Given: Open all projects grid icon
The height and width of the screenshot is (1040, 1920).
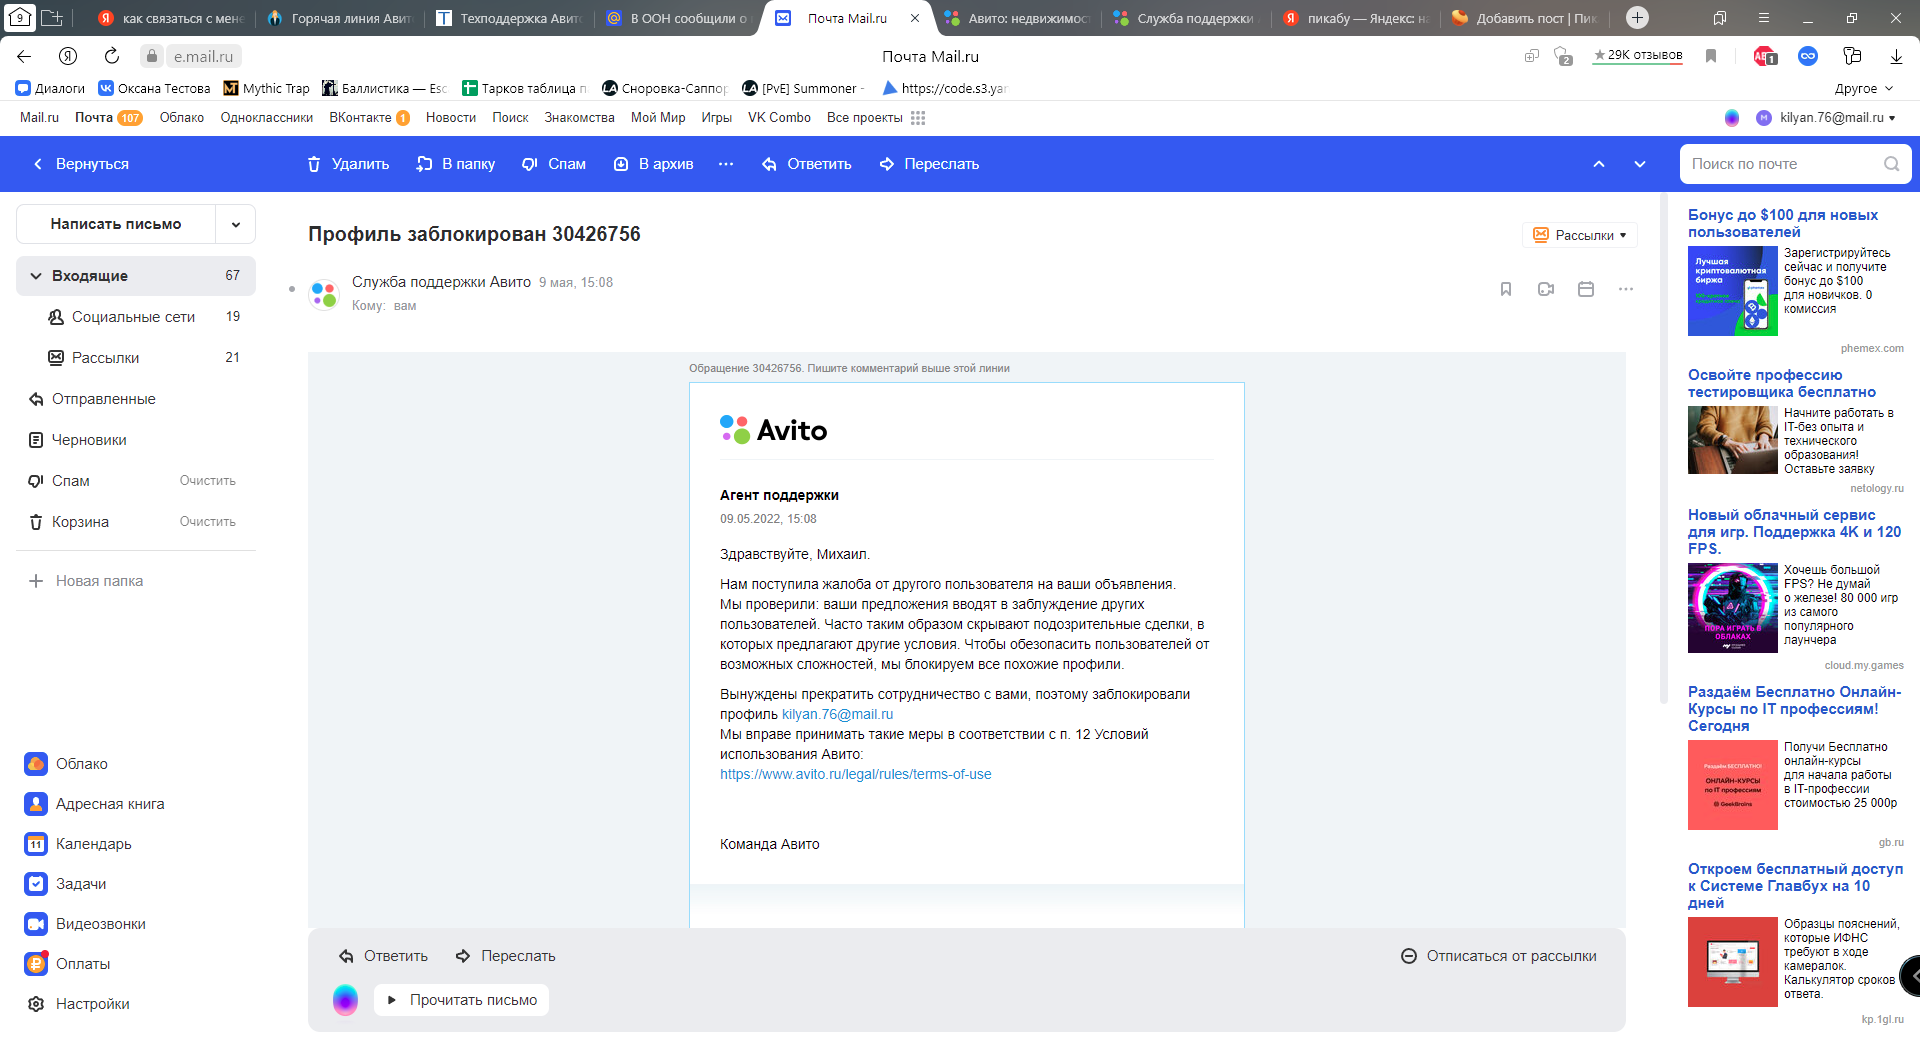Looking at the screenshot, I should click(918, 118).
